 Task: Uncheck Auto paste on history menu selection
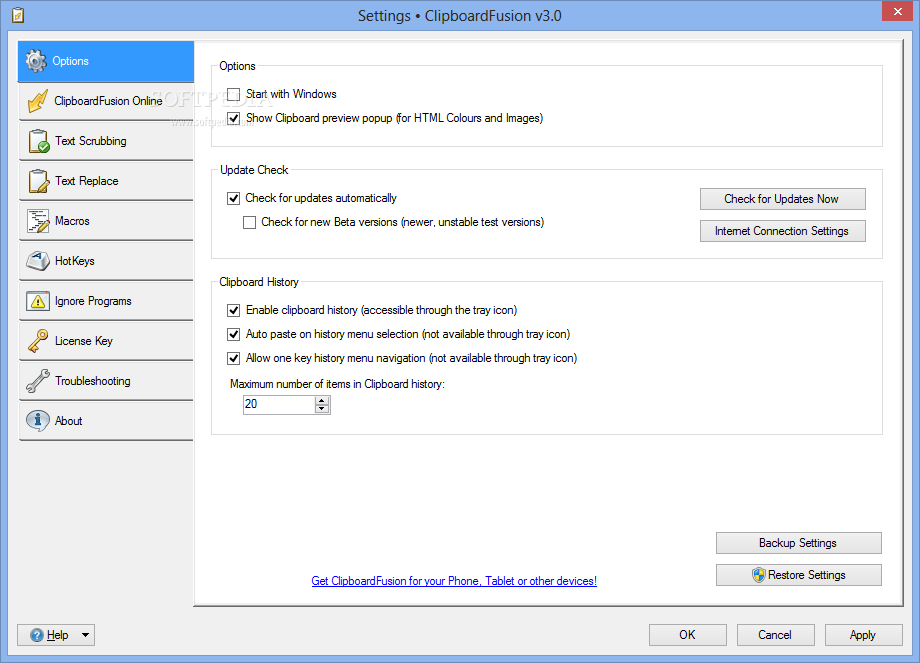click(234, 334)
